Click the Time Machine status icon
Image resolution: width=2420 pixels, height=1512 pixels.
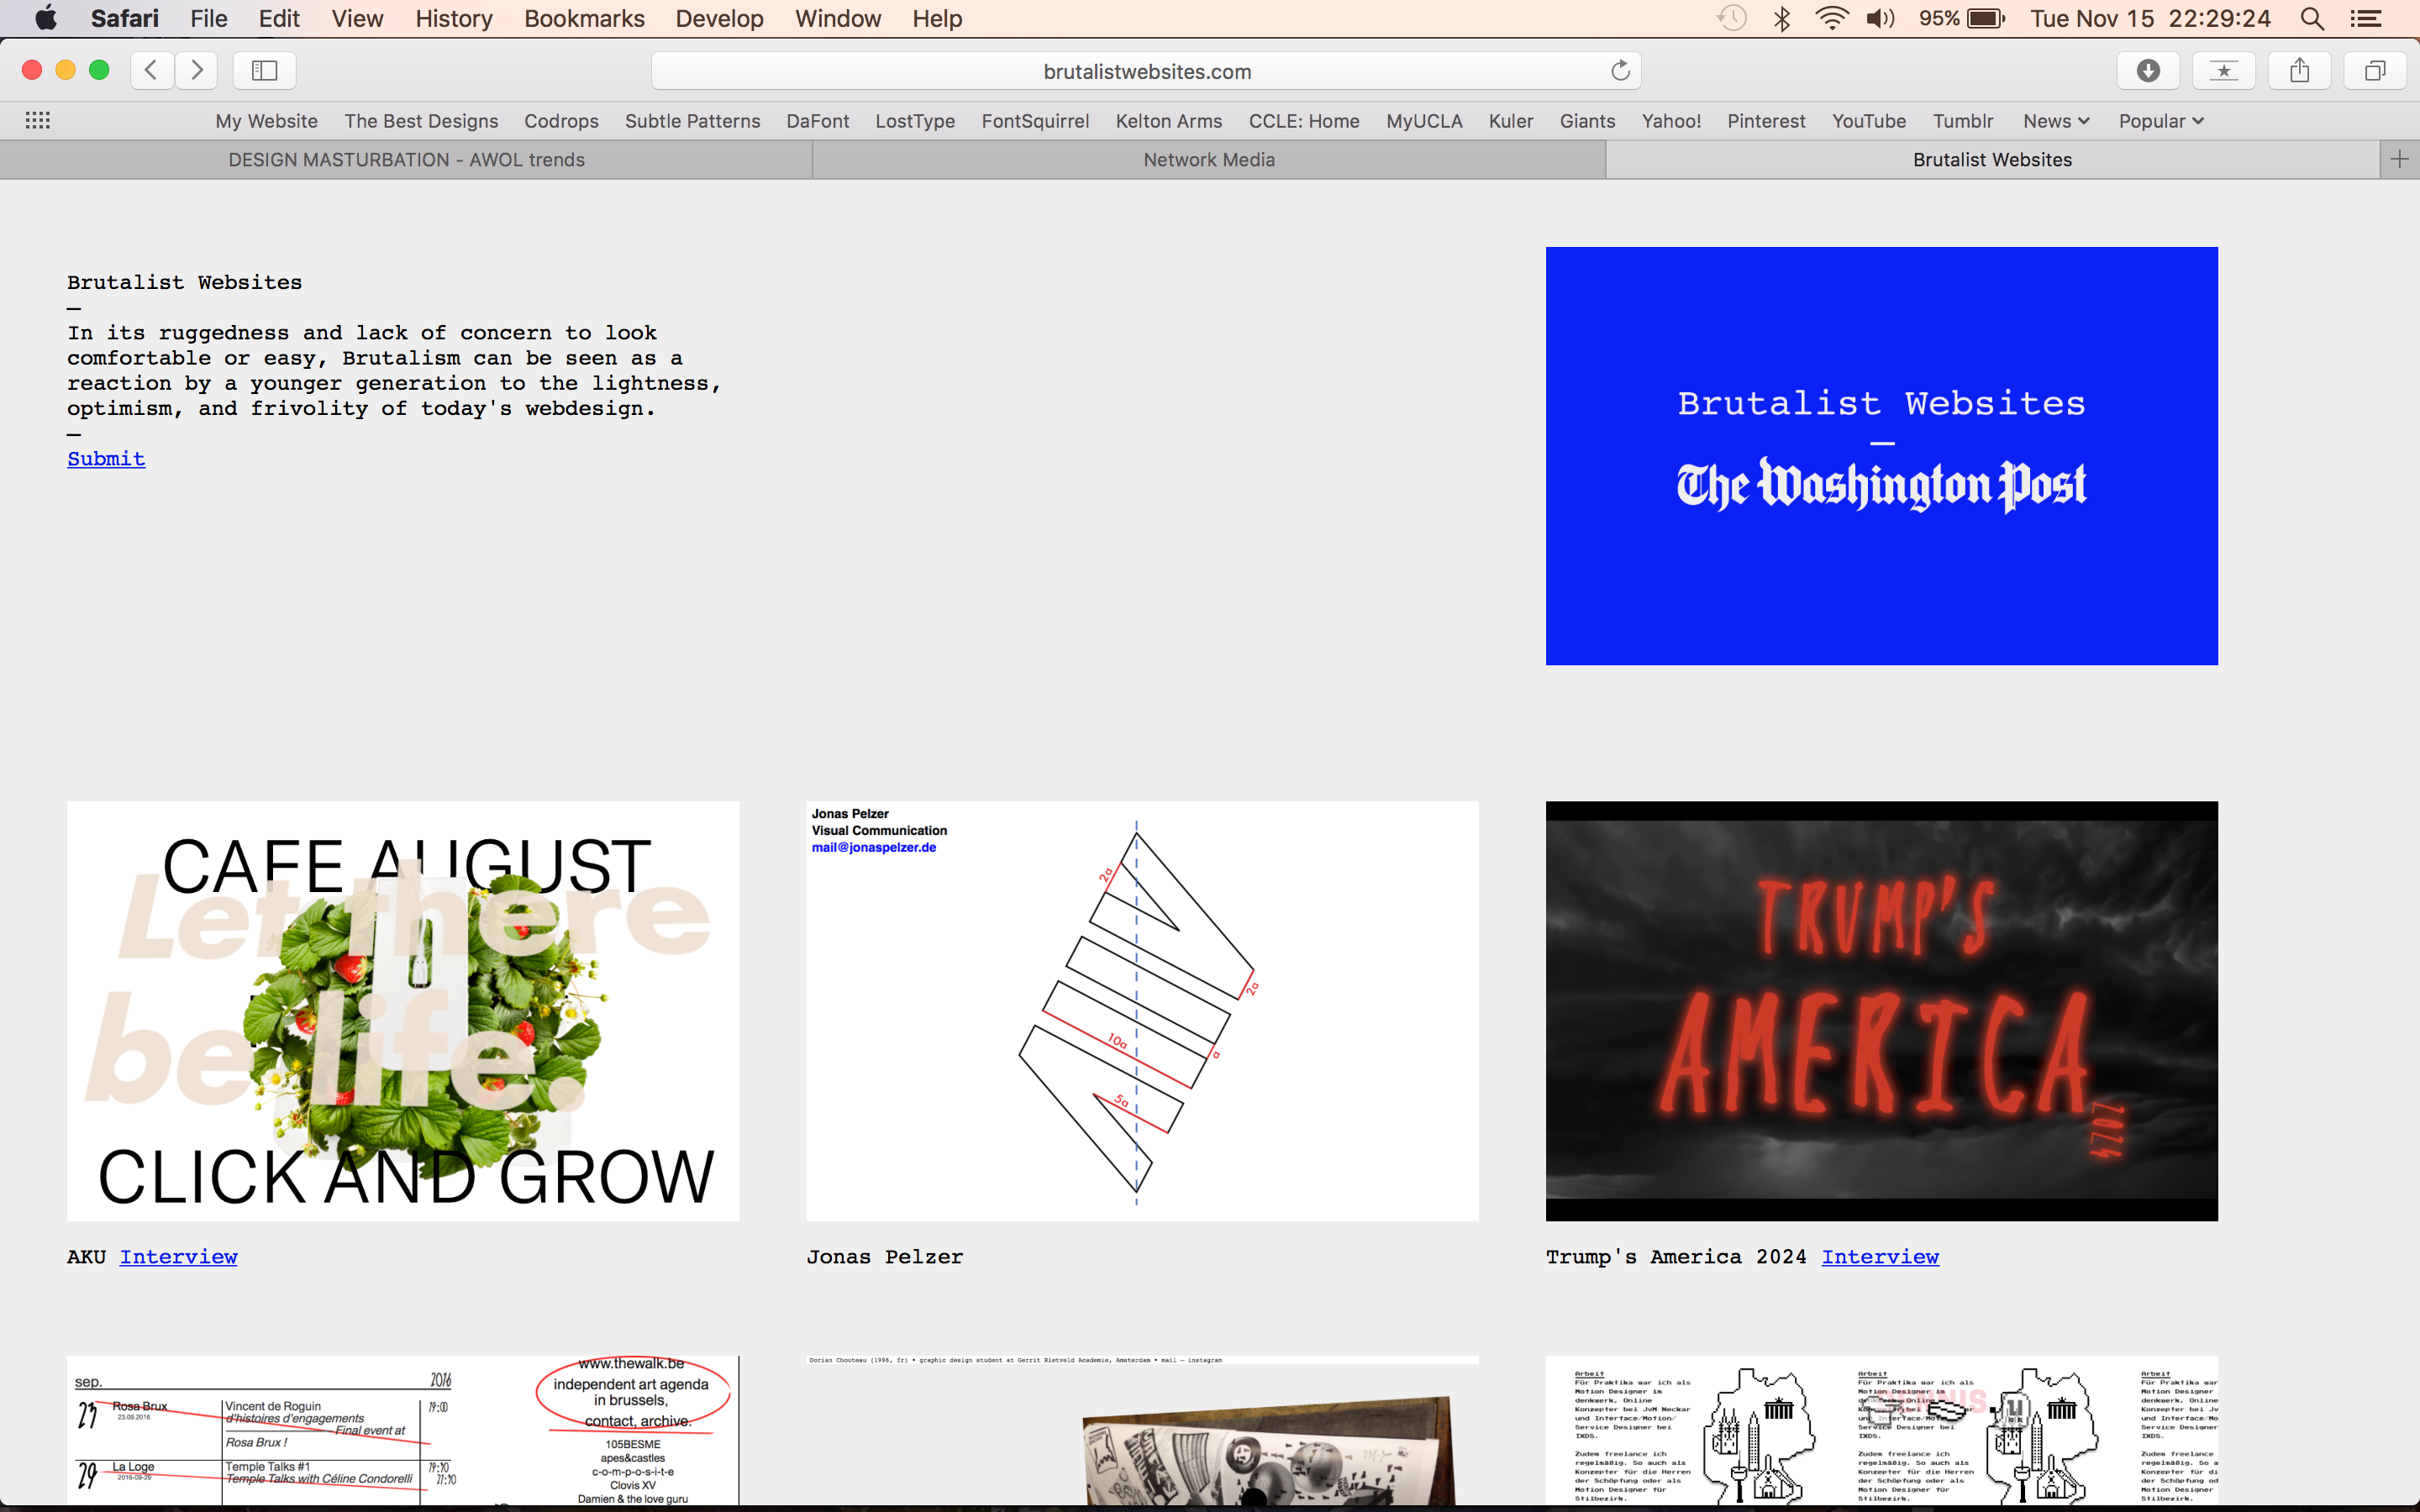[x=1732, y=18]
